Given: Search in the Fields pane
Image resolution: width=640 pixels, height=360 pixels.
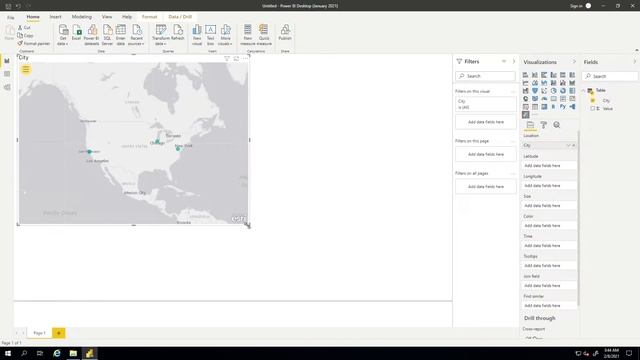Looking at the screenshot, I should 610,76.
